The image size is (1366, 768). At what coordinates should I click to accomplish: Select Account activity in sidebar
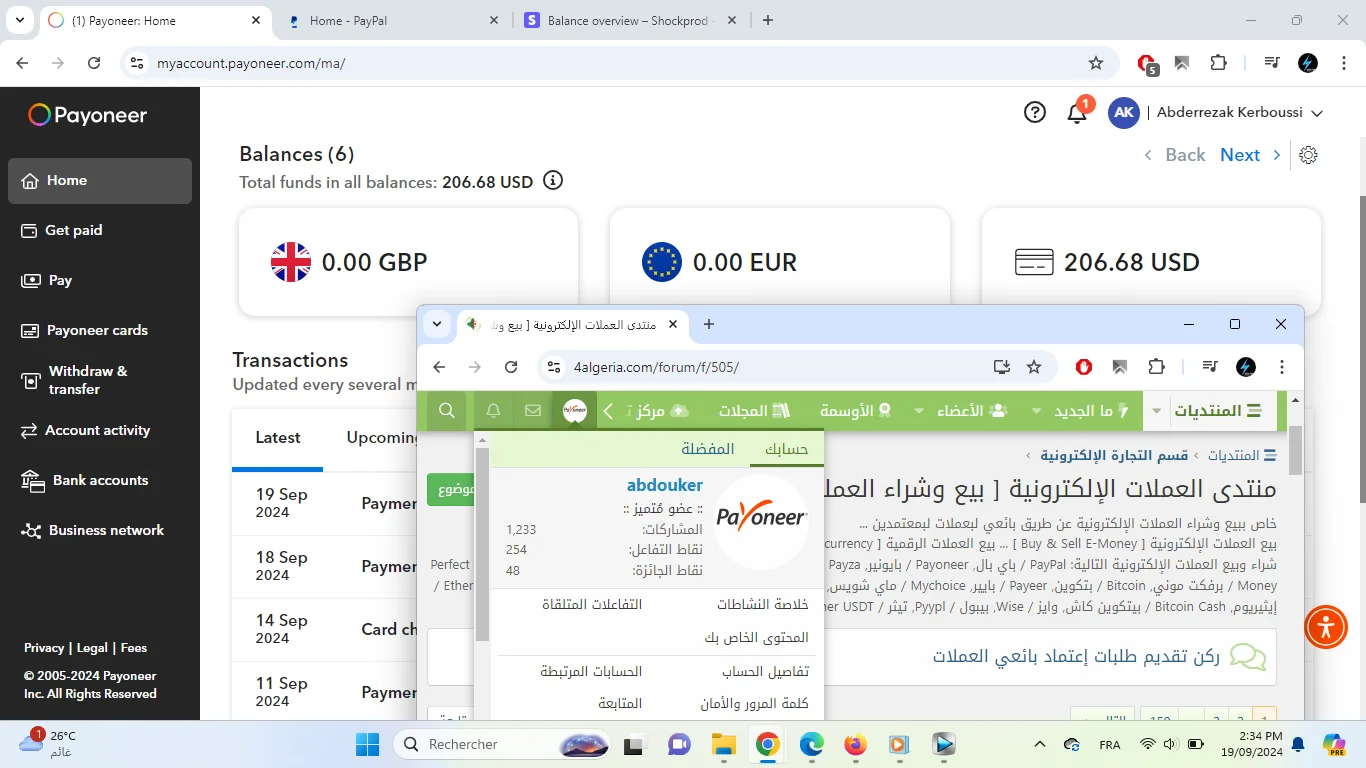97,430
